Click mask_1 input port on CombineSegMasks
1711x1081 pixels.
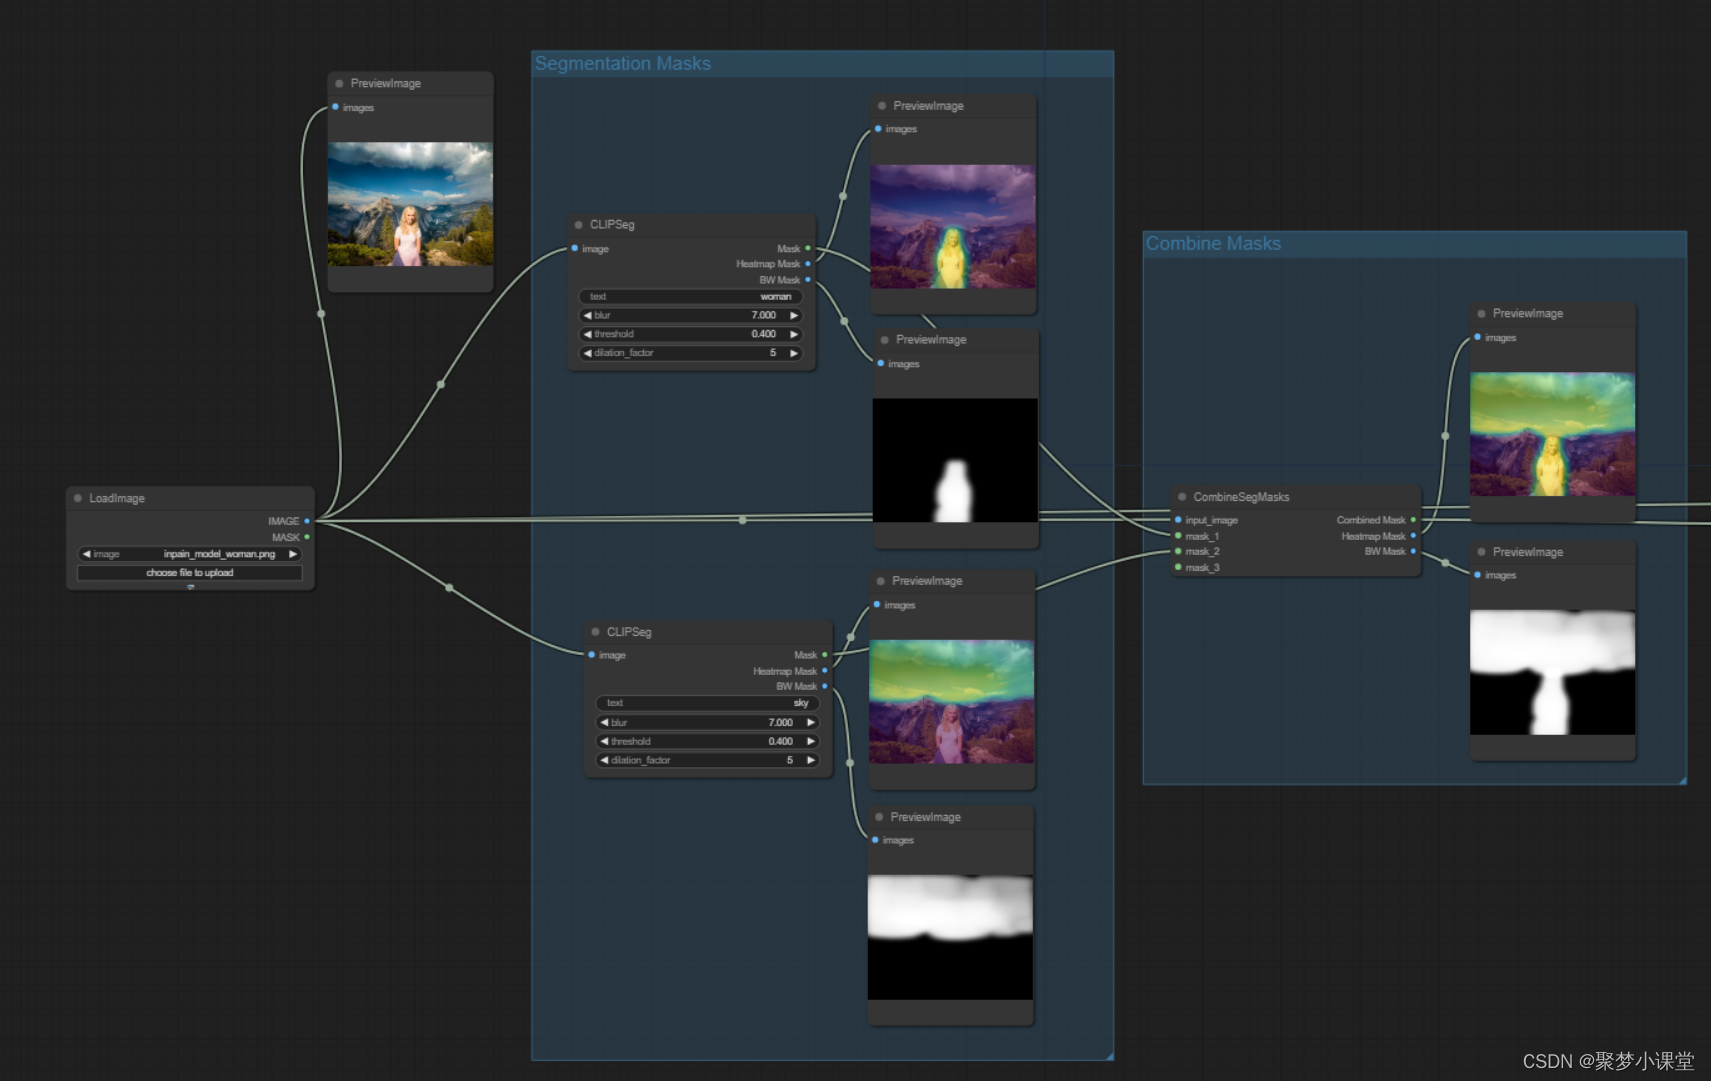pos(1178,536)
